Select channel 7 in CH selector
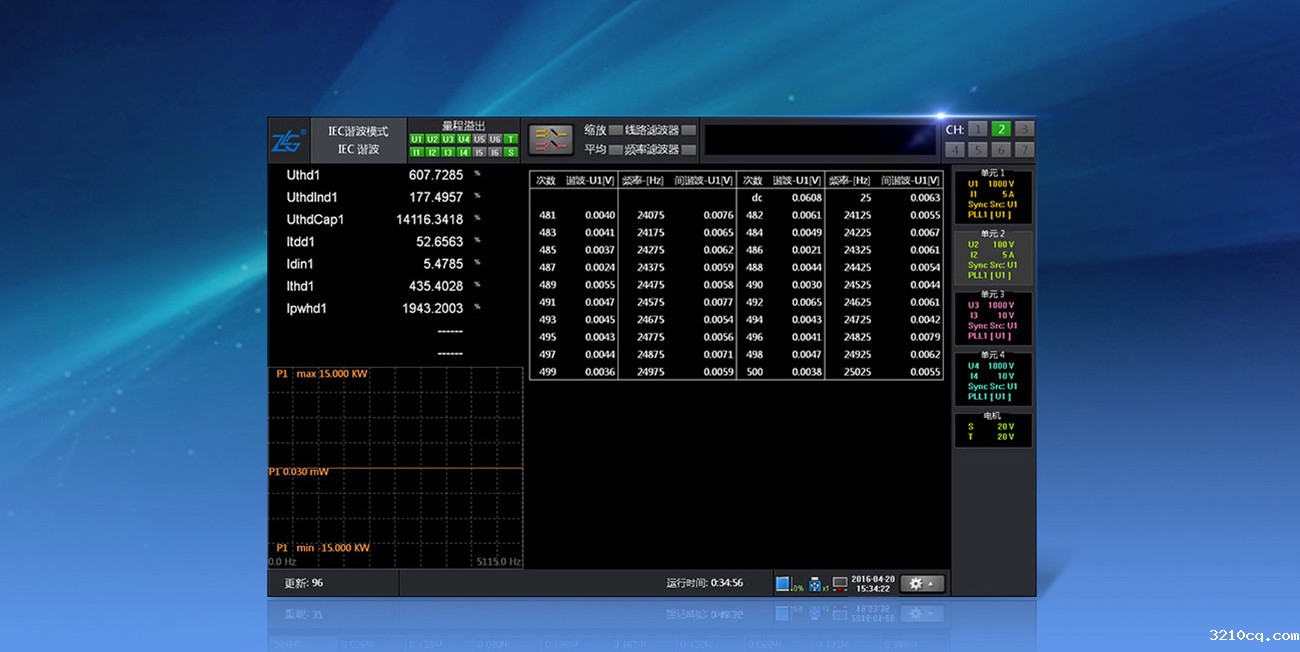 (1023, 150)
